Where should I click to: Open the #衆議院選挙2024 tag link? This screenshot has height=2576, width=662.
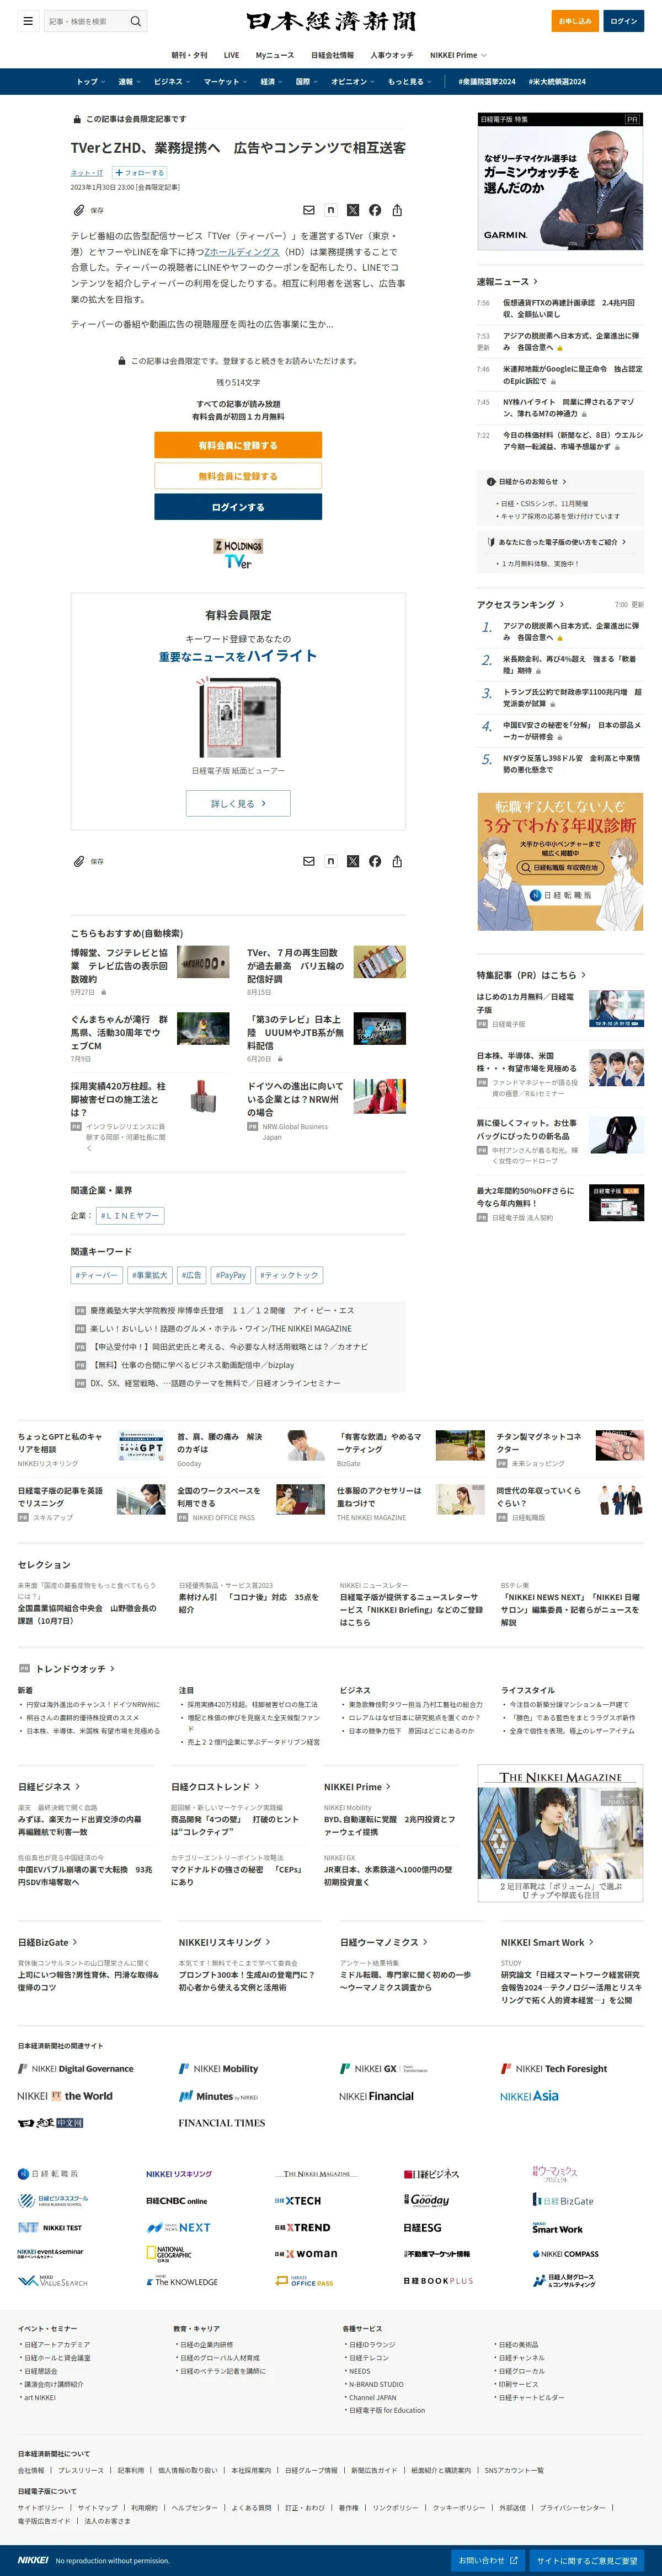tap(487, 82)
